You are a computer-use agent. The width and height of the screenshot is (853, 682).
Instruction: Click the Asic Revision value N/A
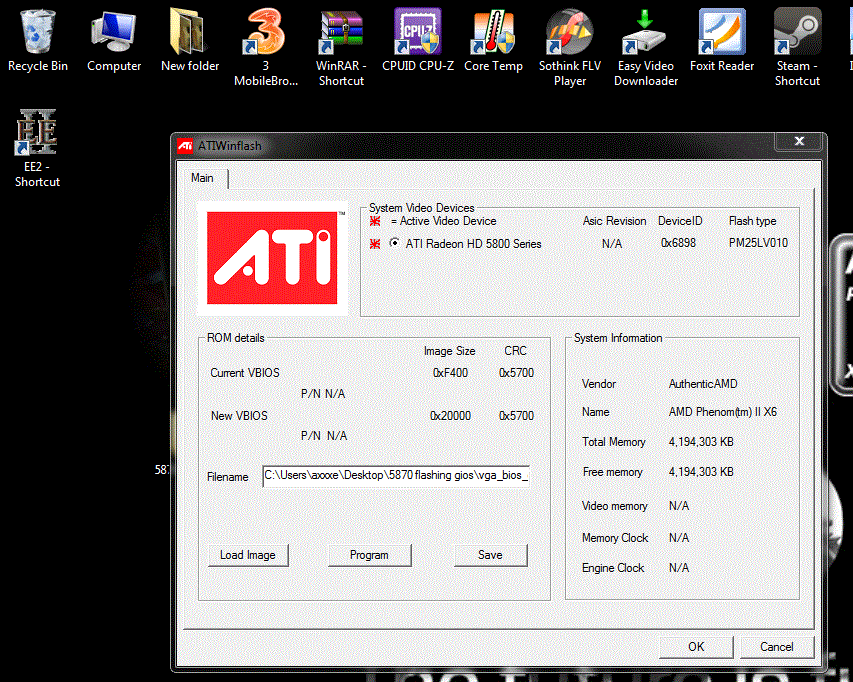(612, 244)
